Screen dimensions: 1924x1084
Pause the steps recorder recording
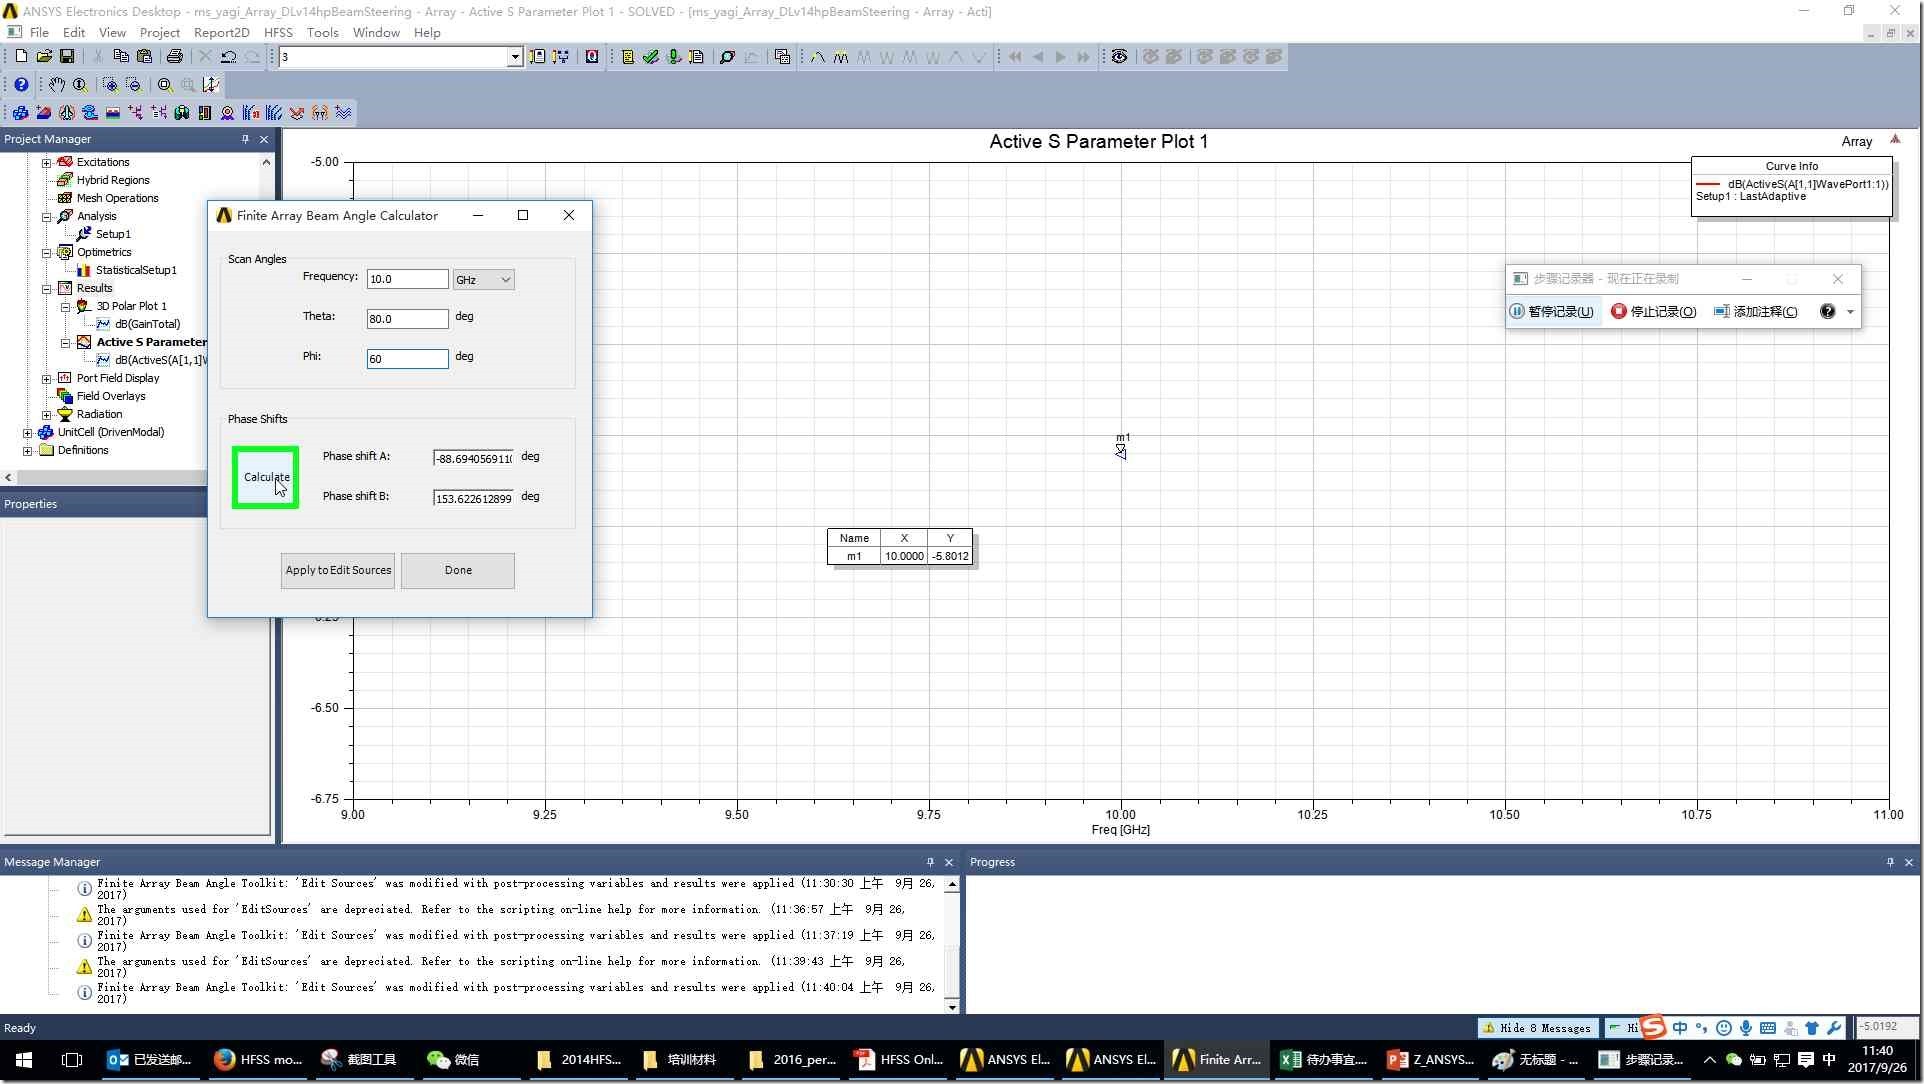[1552, 312]
